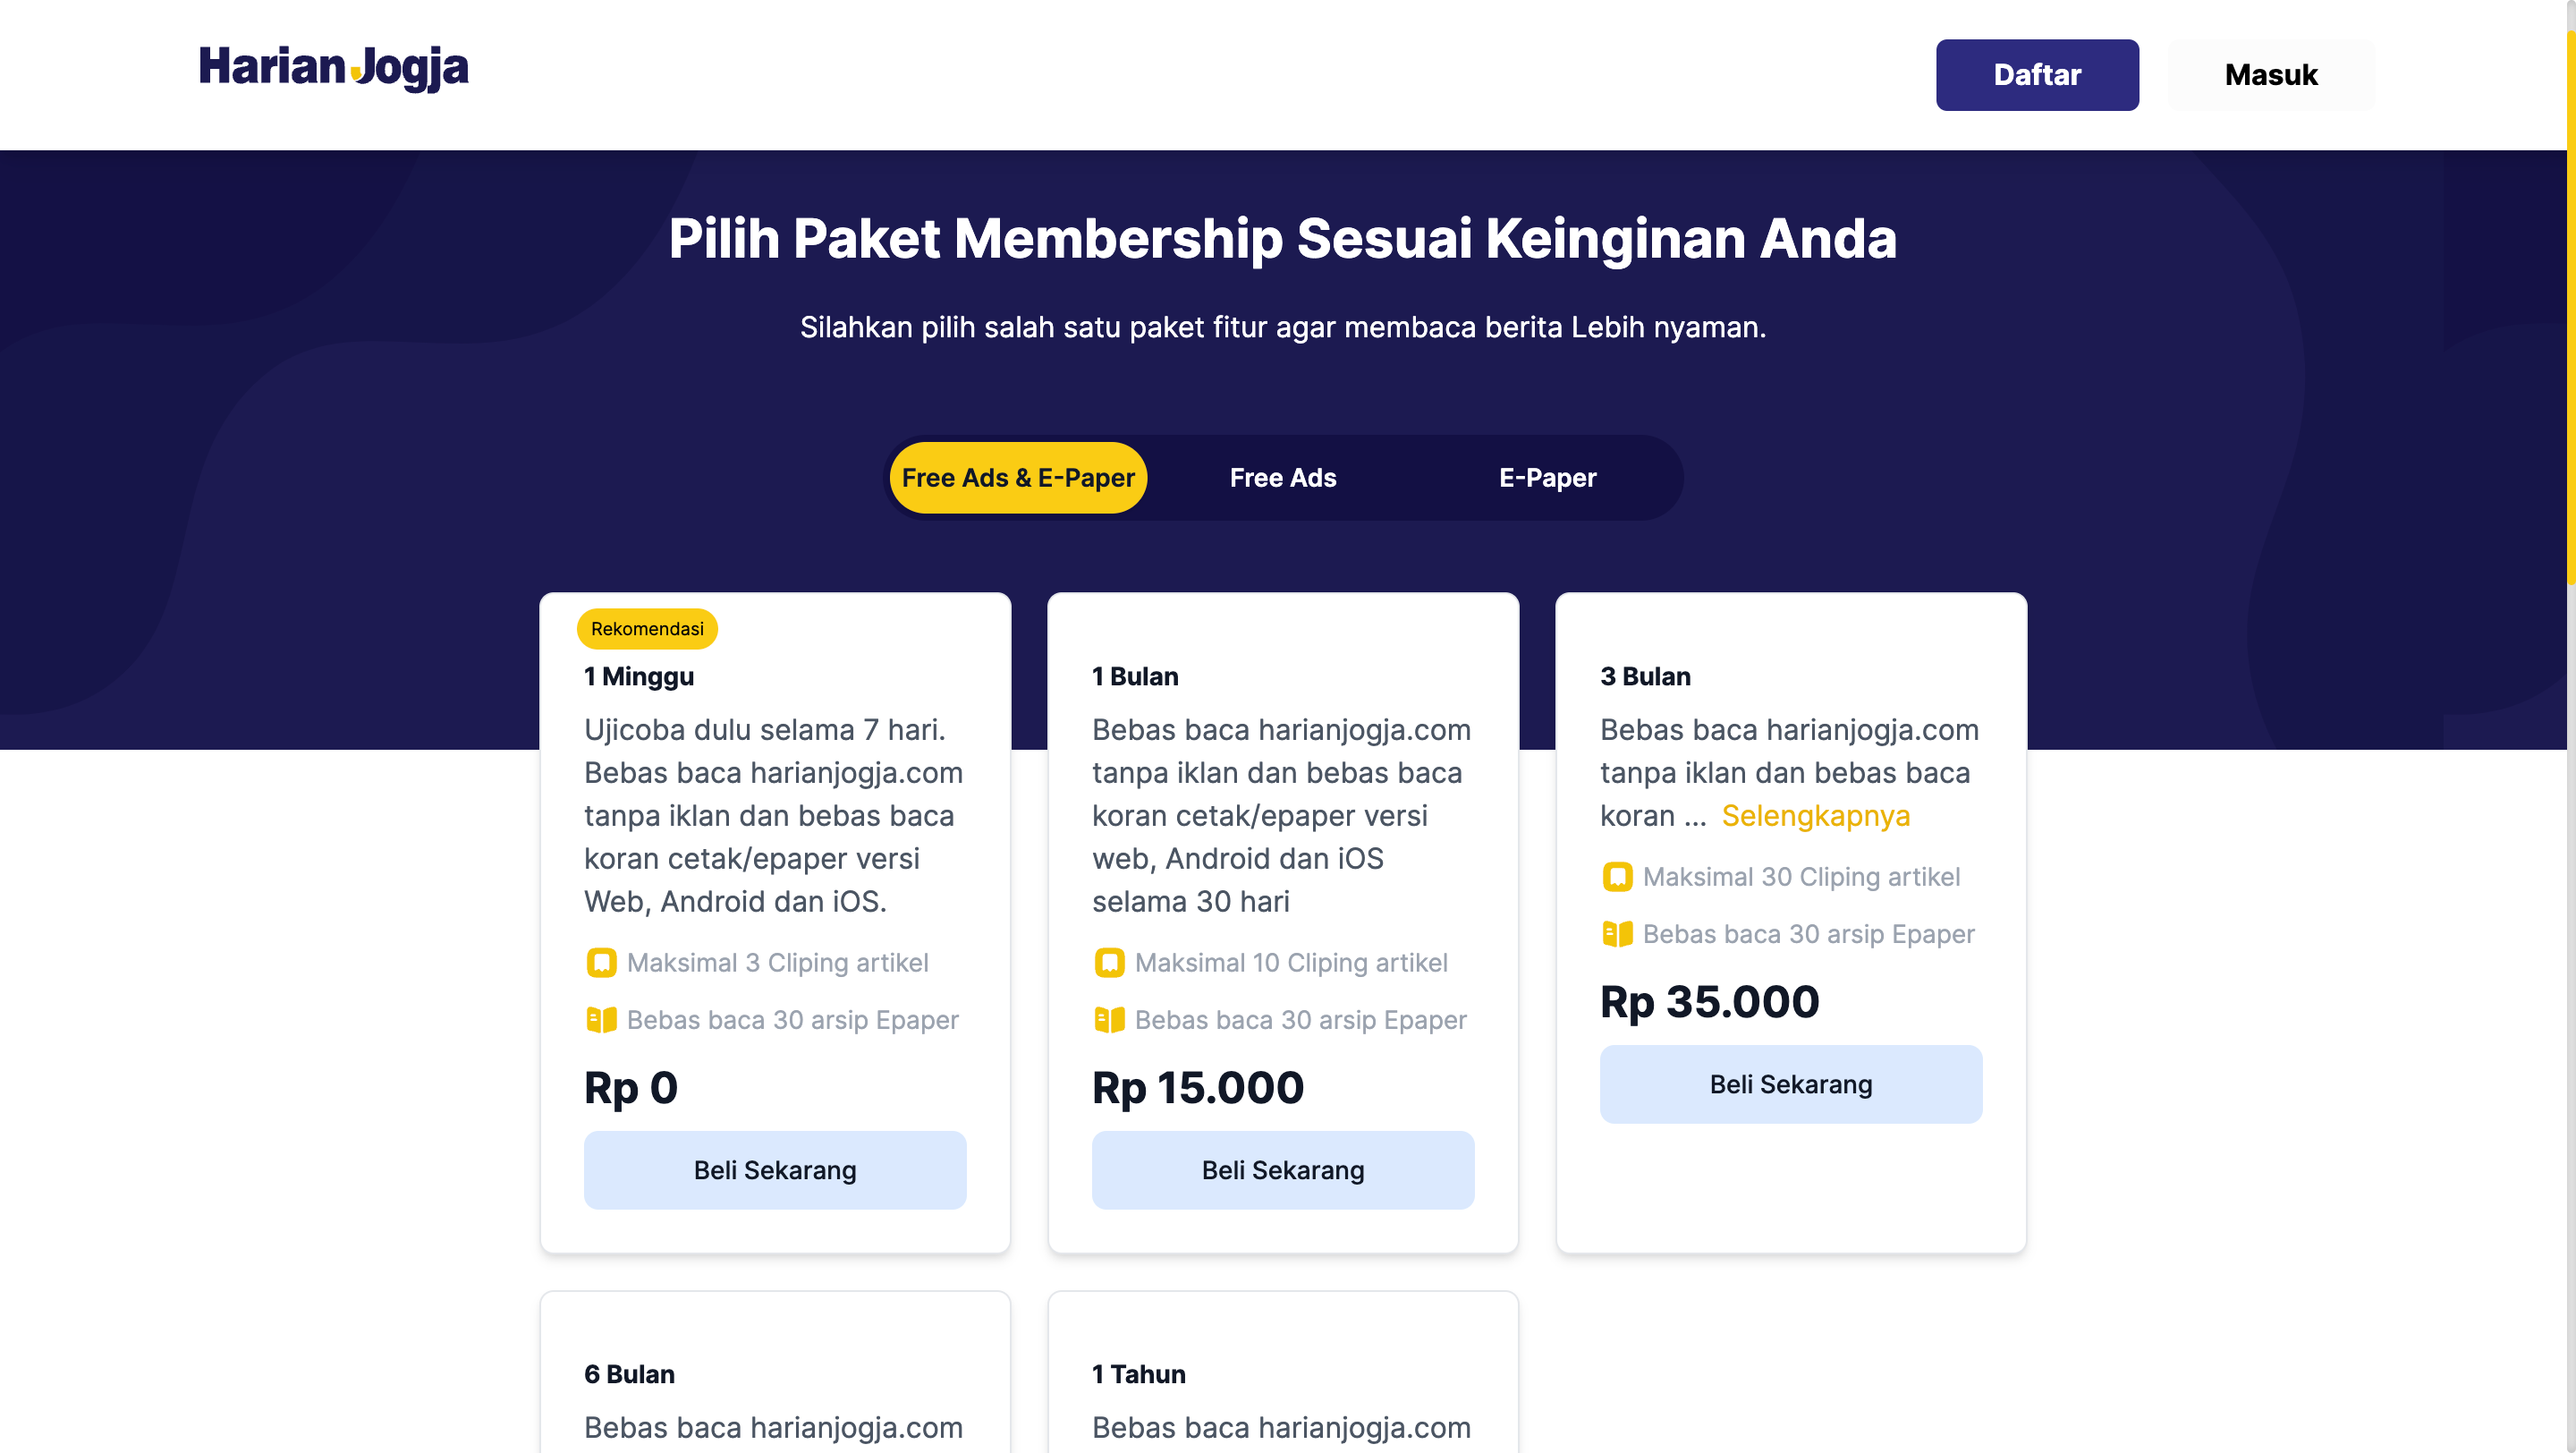Open the Masuk login button

pos(2270,75)
